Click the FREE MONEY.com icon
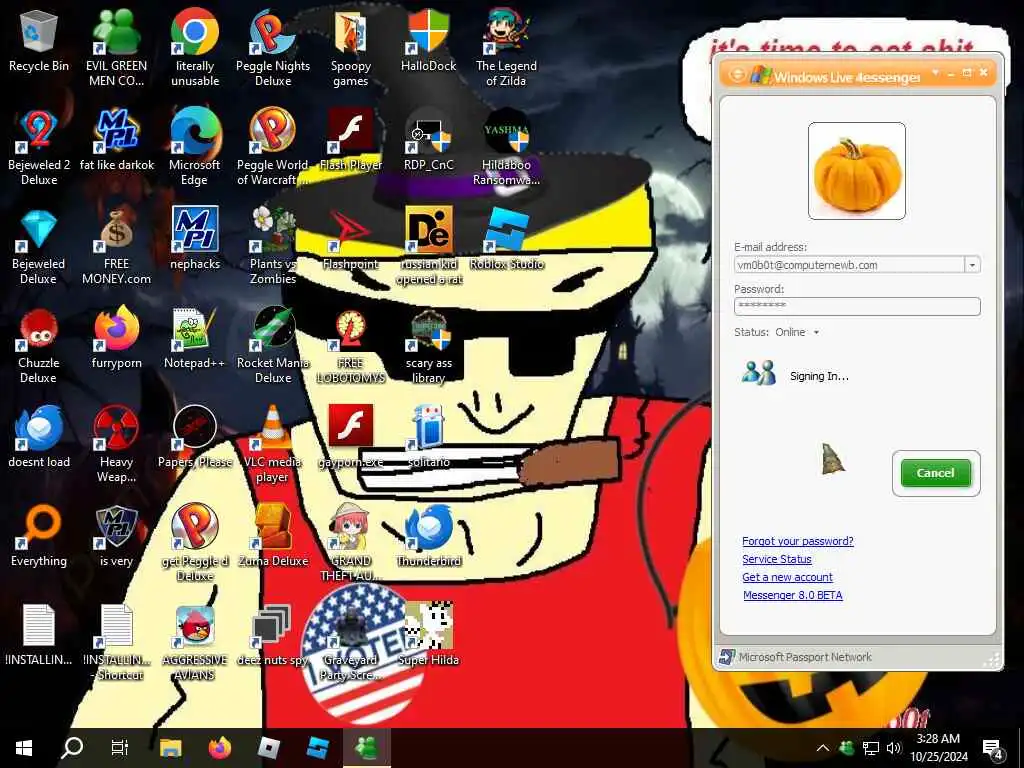 [x=116, y=247]
